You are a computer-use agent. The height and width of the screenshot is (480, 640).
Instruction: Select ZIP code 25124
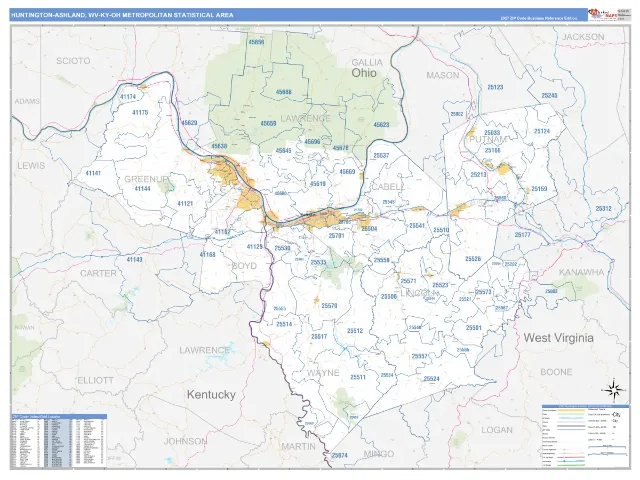542,131
